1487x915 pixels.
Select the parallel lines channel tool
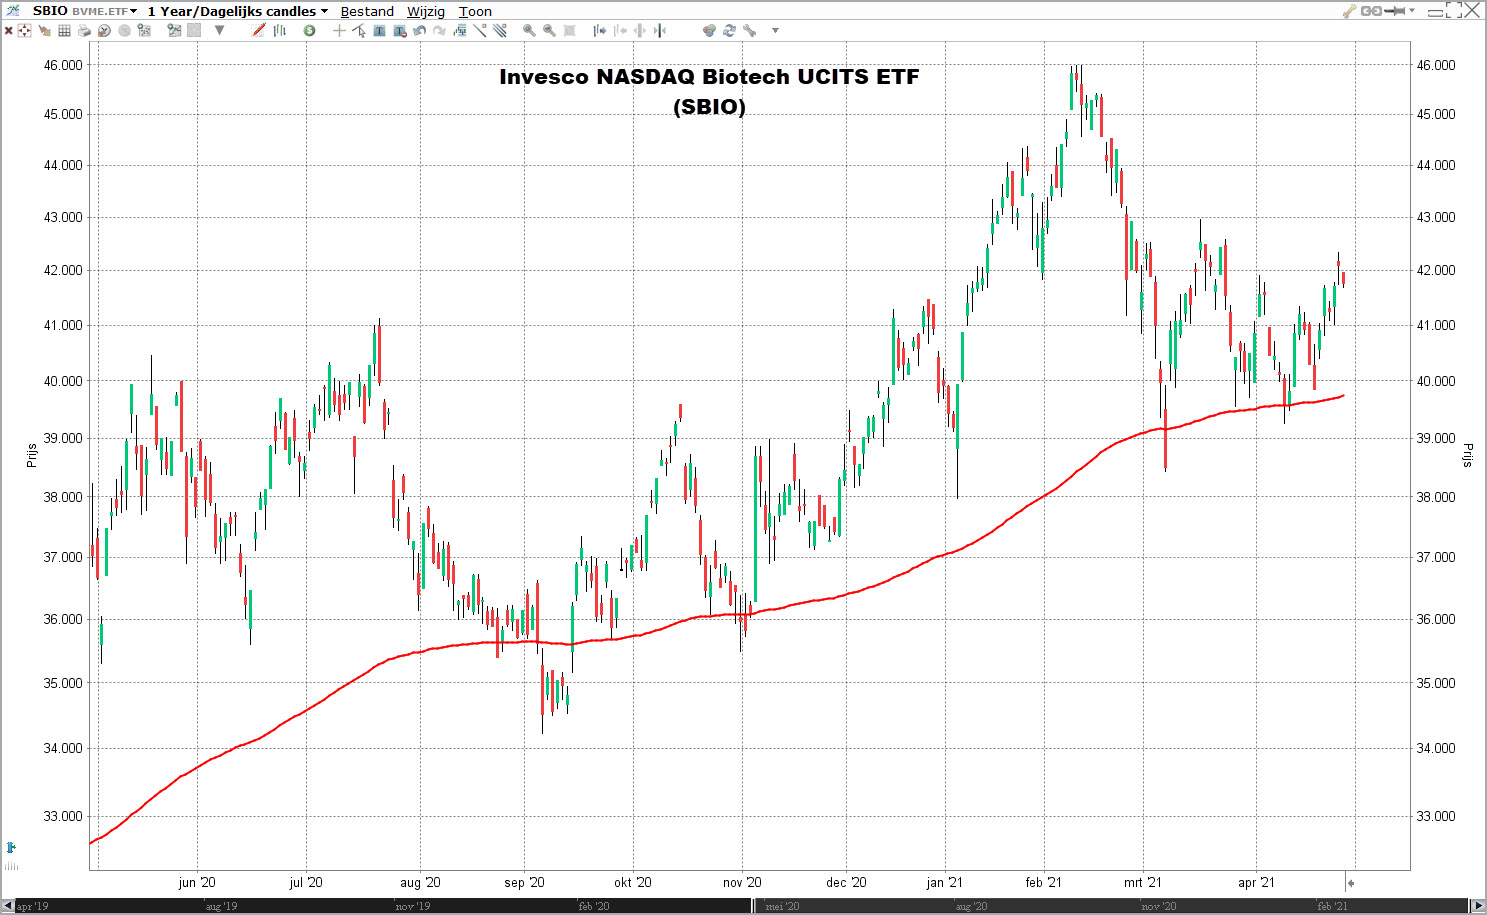(x=500, y=30)
